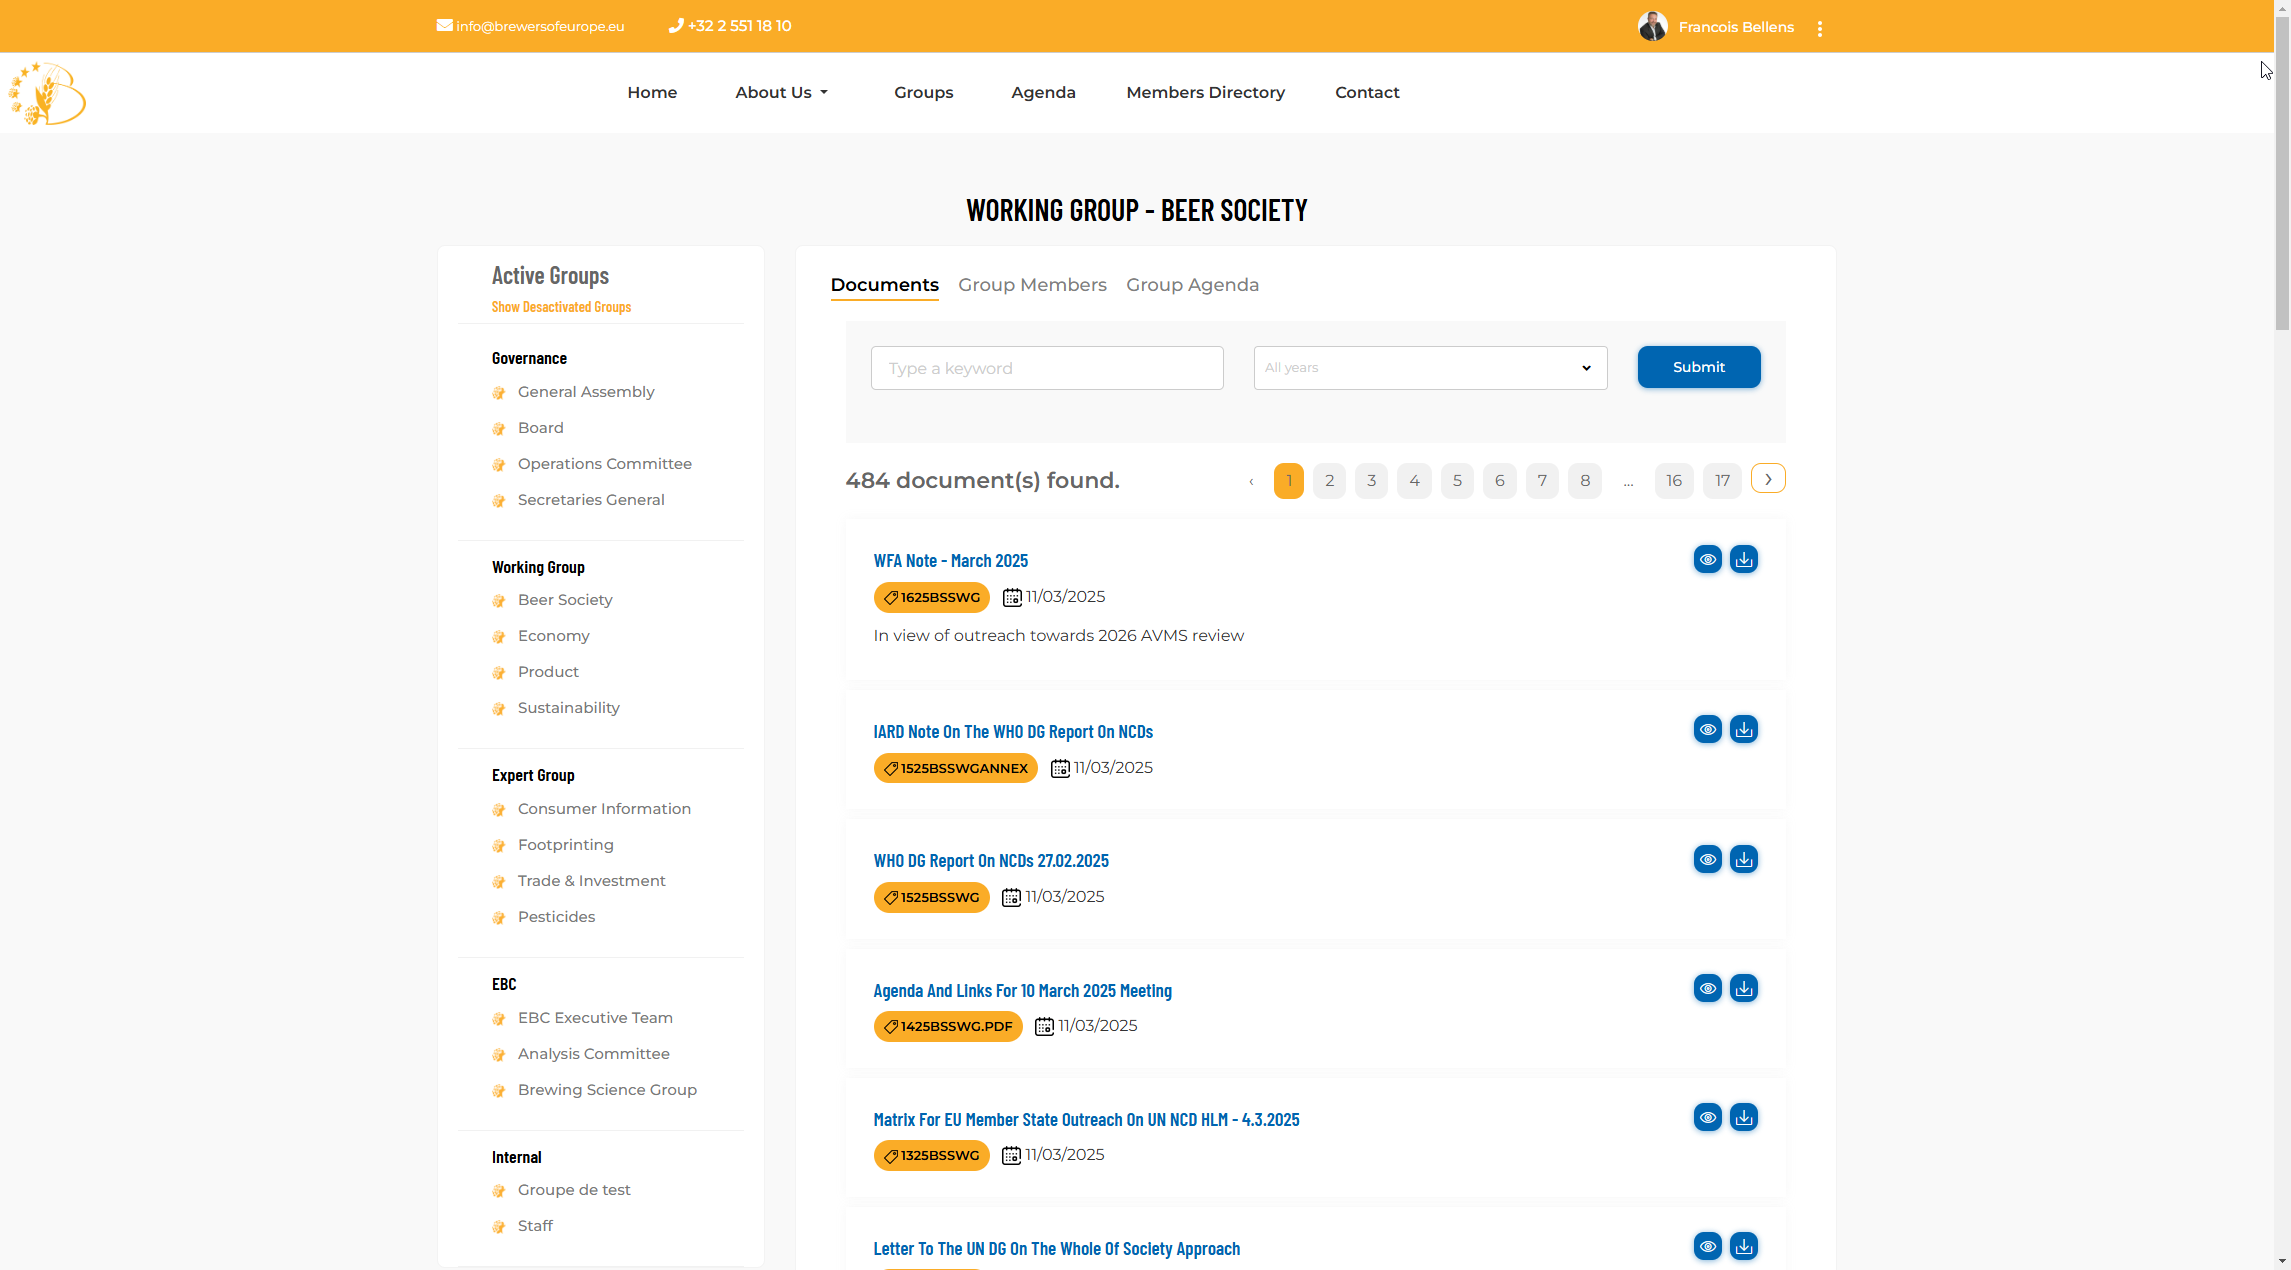The height and width of the screenshot is (1270, 2291).
Task: Click the keyword search input field
Action: coord(1046,368)
